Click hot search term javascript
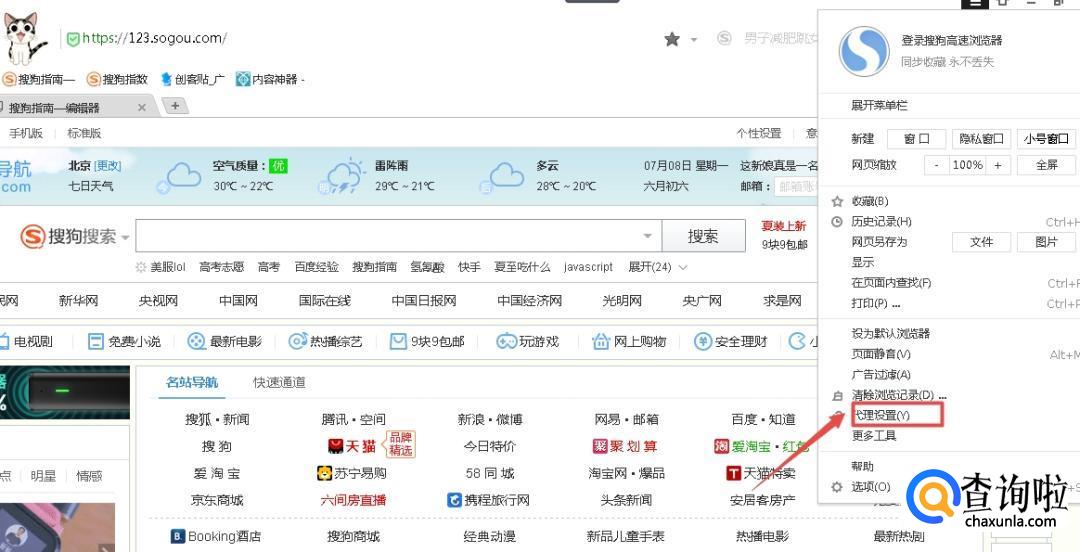Viewport: 1080px width, 552px height. coord(588,267)
